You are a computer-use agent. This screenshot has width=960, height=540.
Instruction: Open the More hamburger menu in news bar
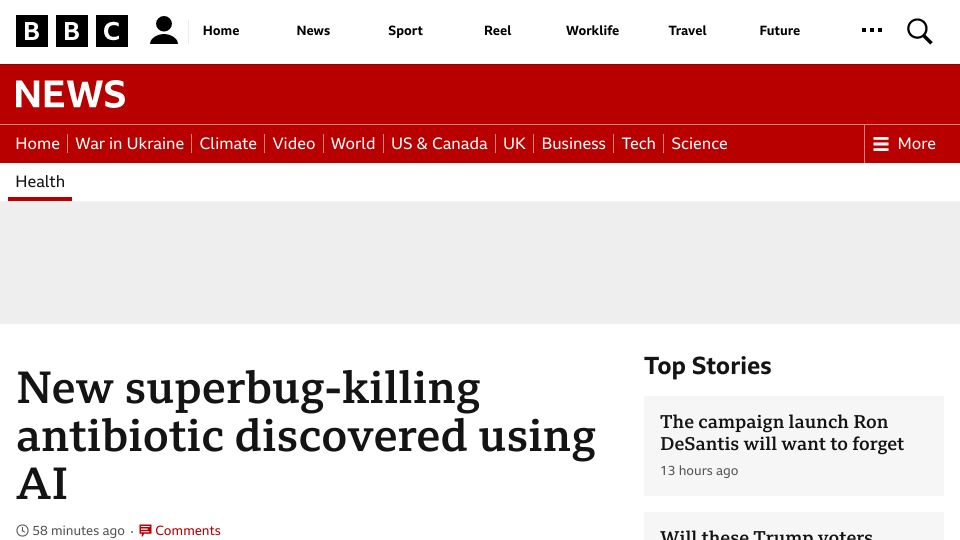coord(904,143)
